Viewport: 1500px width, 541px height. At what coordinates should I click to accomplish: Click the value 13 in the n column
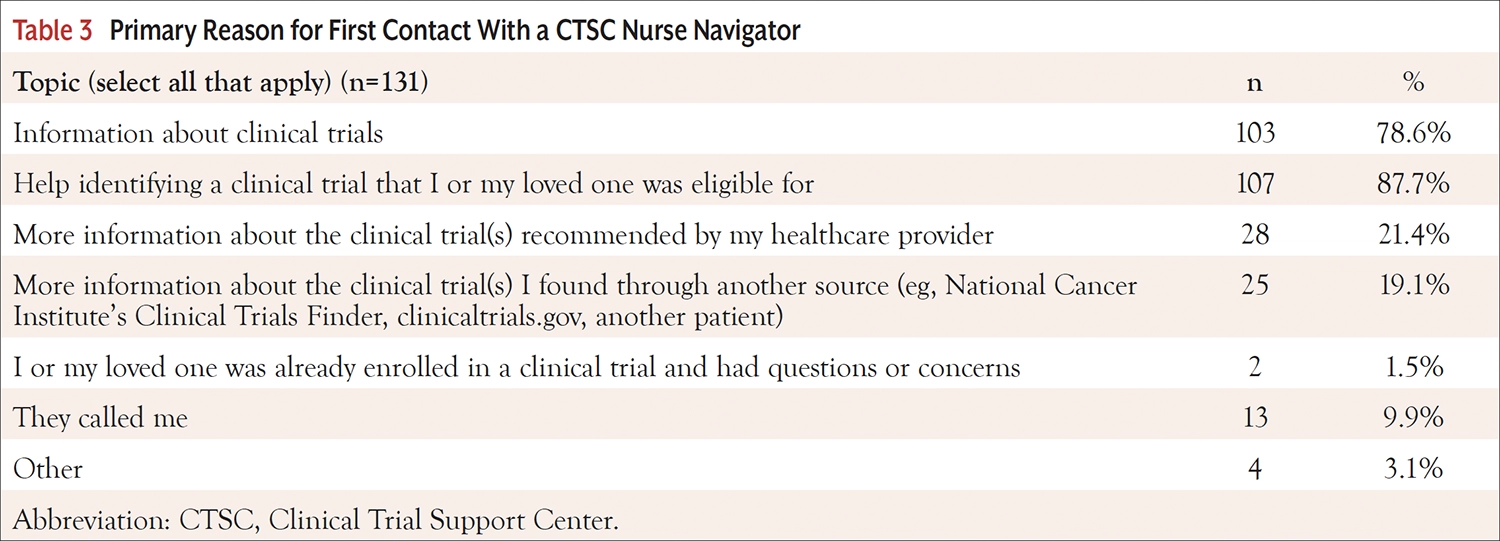pos(1254,417)
